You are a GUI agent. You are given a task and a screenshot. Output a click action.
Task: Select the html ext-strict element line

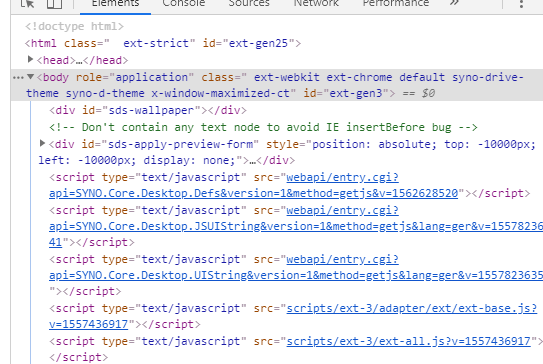point(163,43)
